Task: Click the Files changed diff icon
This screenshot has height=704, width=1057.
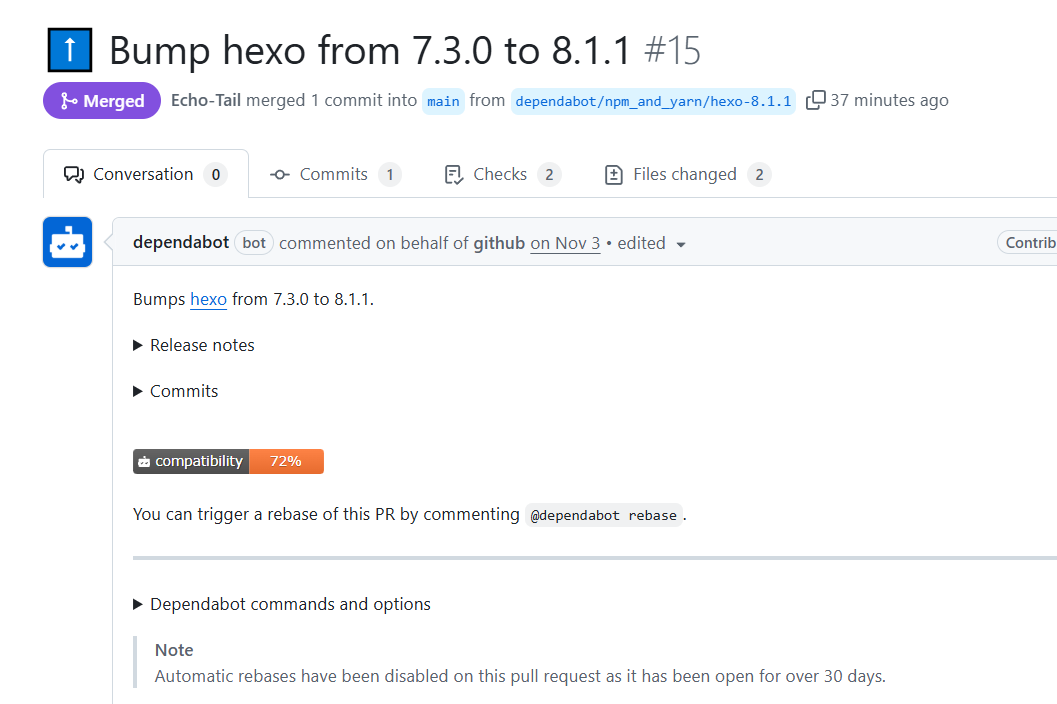Action: pyautogui.click(x=614, y=175)
